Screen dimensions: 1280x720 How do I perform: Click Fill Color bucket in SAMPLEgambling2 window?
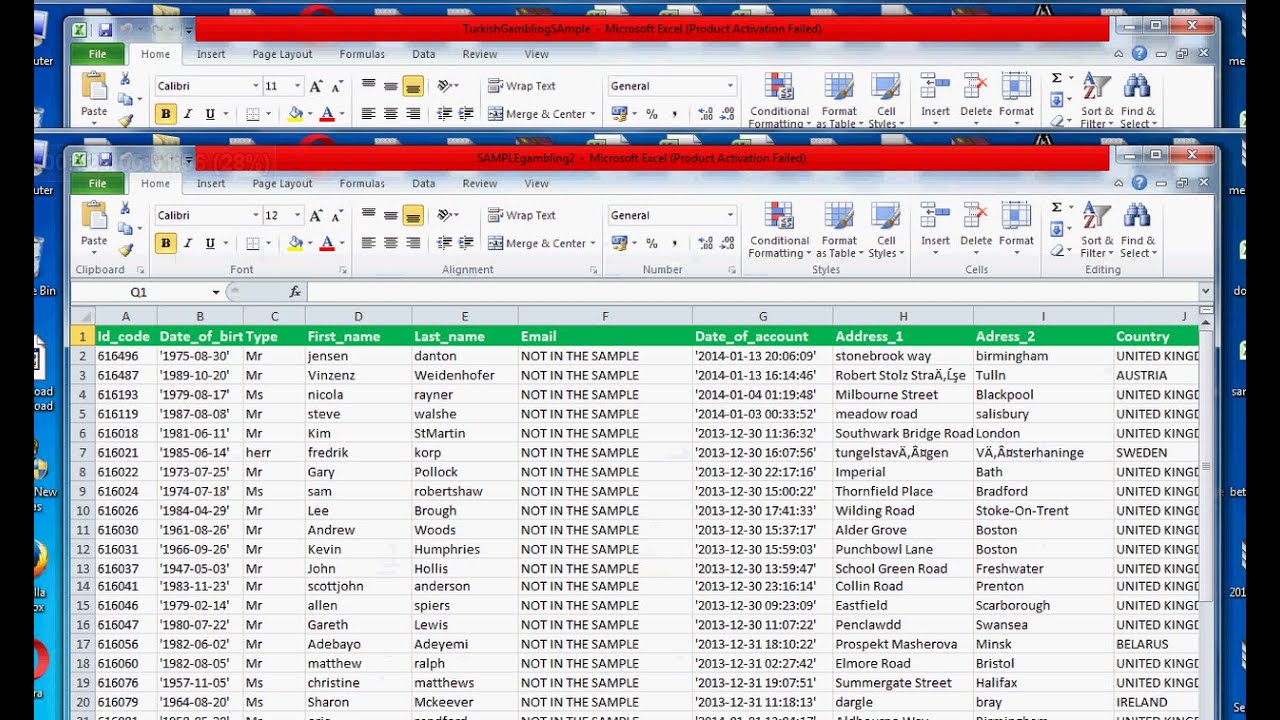(294, 243)
